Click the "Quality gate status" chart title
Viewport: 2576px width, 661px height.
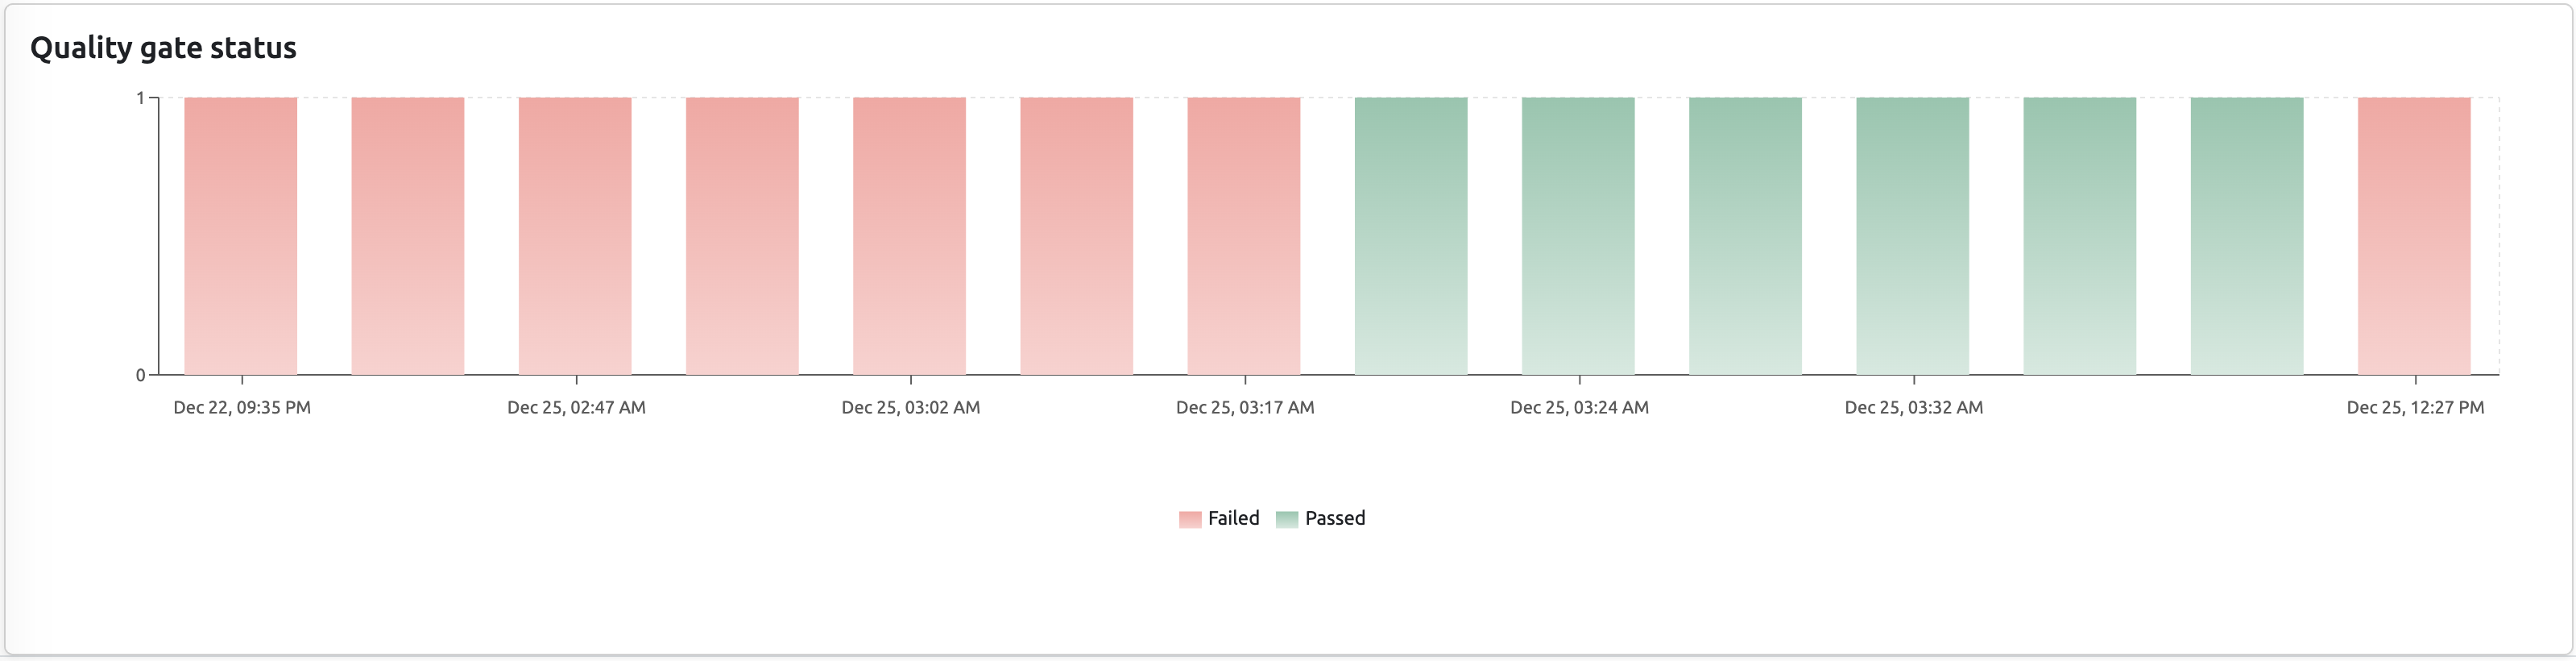(x=163, y=48)
